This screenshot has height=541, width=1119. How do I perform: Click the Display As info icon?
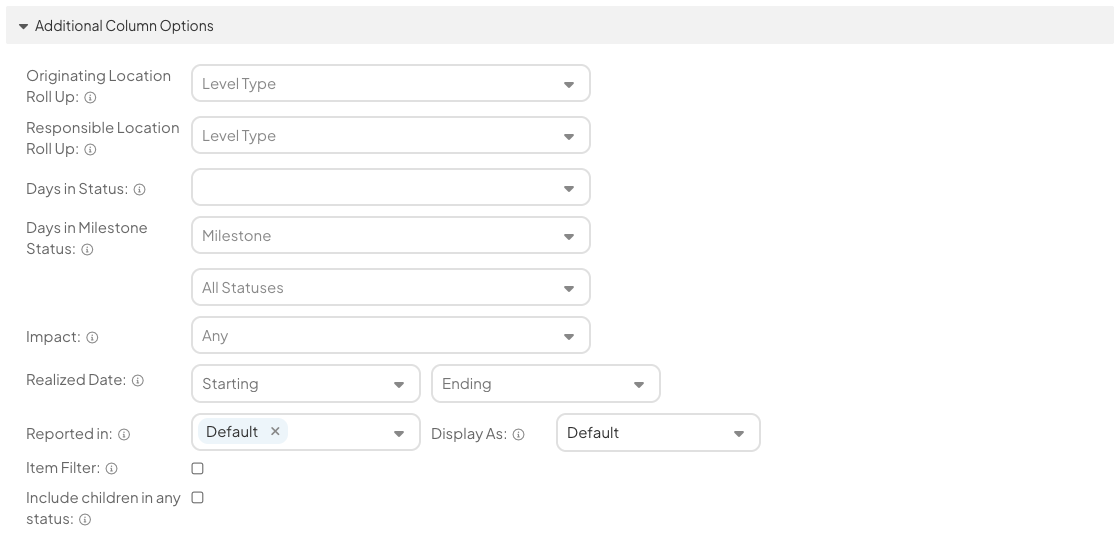[x=518, y=435]
